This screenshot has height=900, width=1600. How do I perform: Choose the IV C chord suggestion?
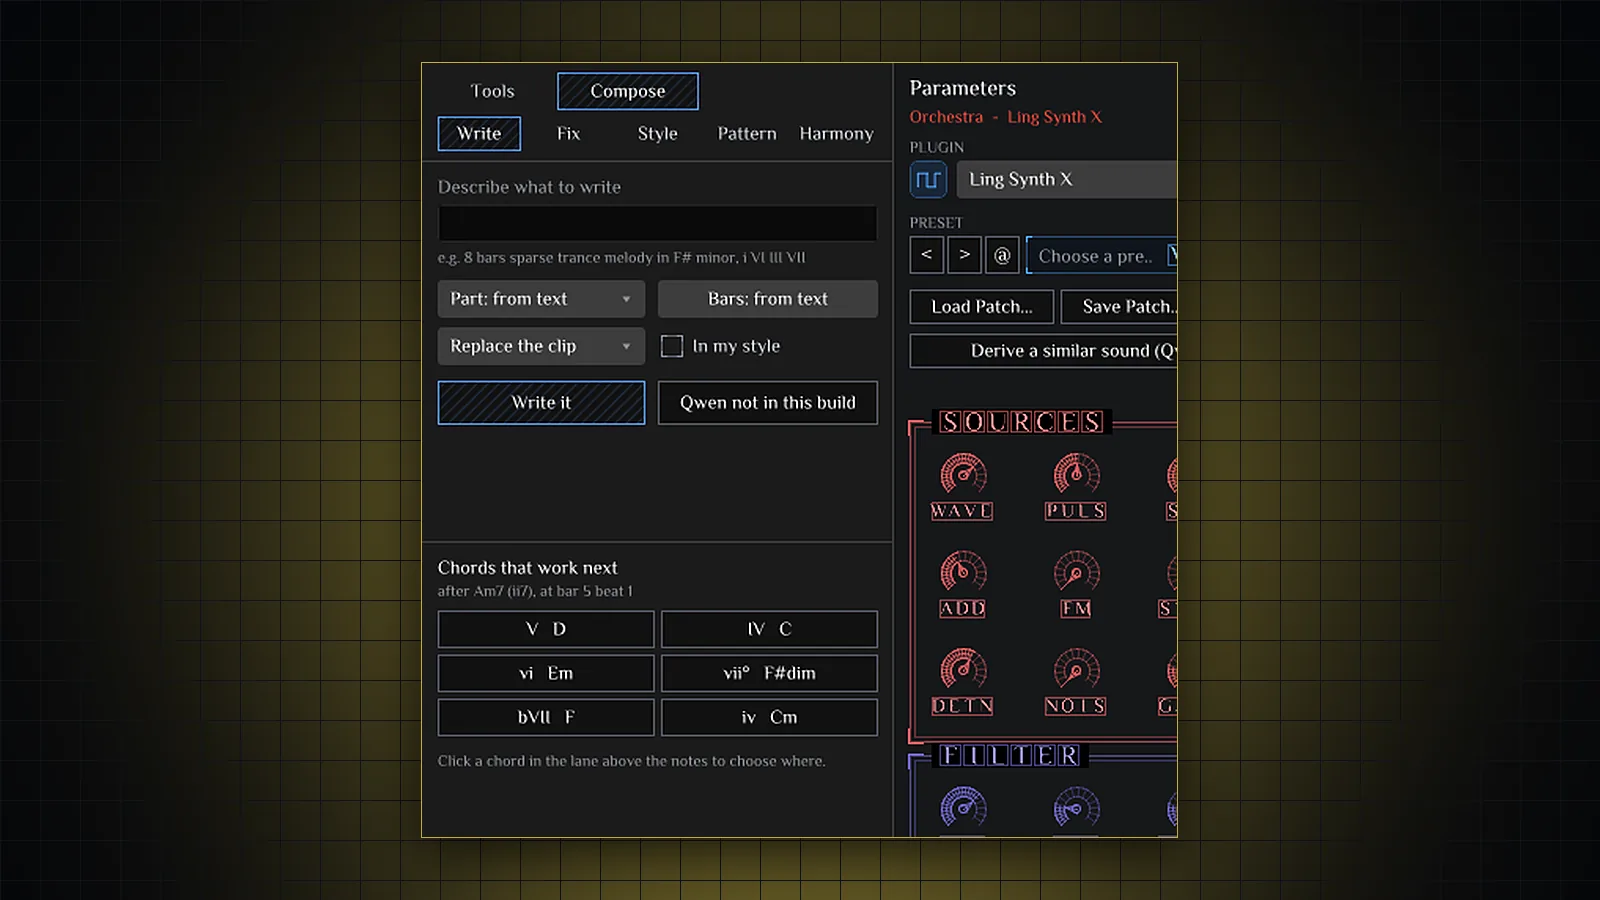(x=769, y=629)
